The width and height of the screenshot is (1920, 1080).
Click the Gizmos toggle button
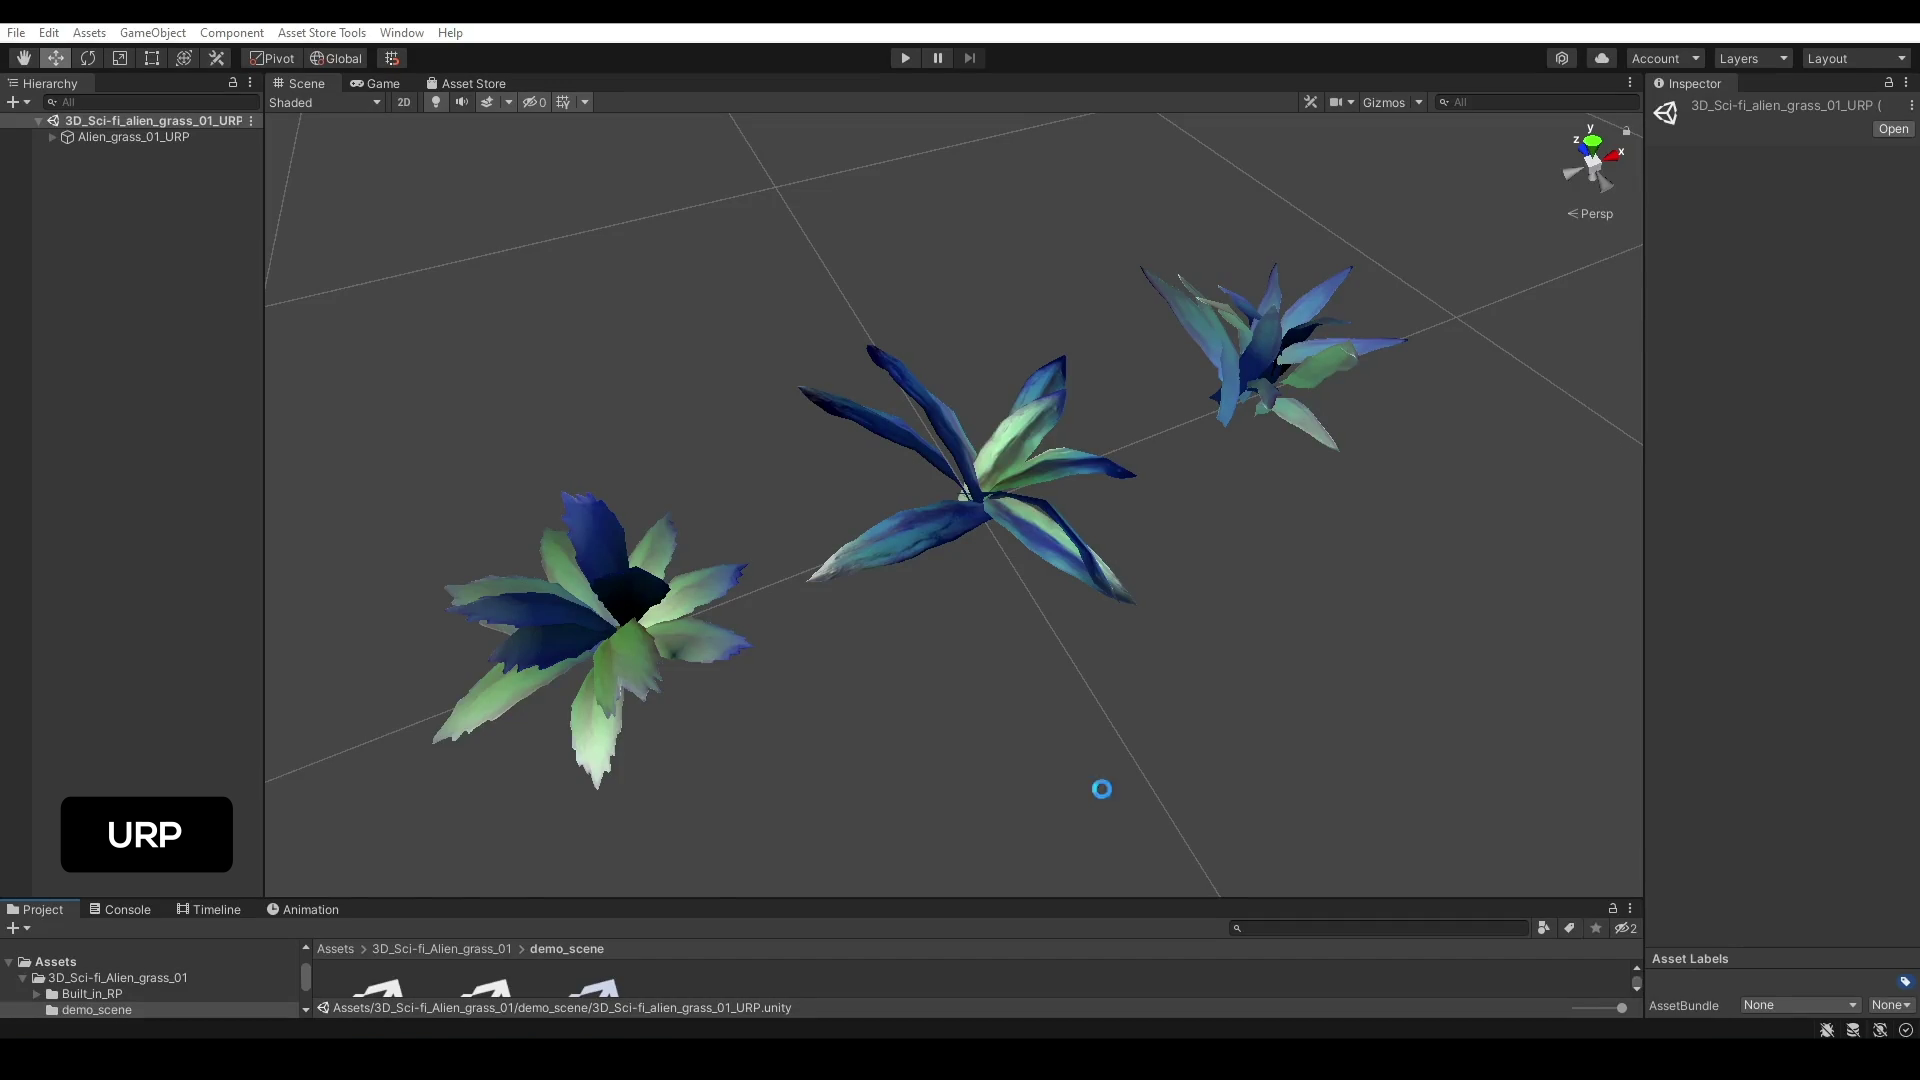click(1384, 102)
